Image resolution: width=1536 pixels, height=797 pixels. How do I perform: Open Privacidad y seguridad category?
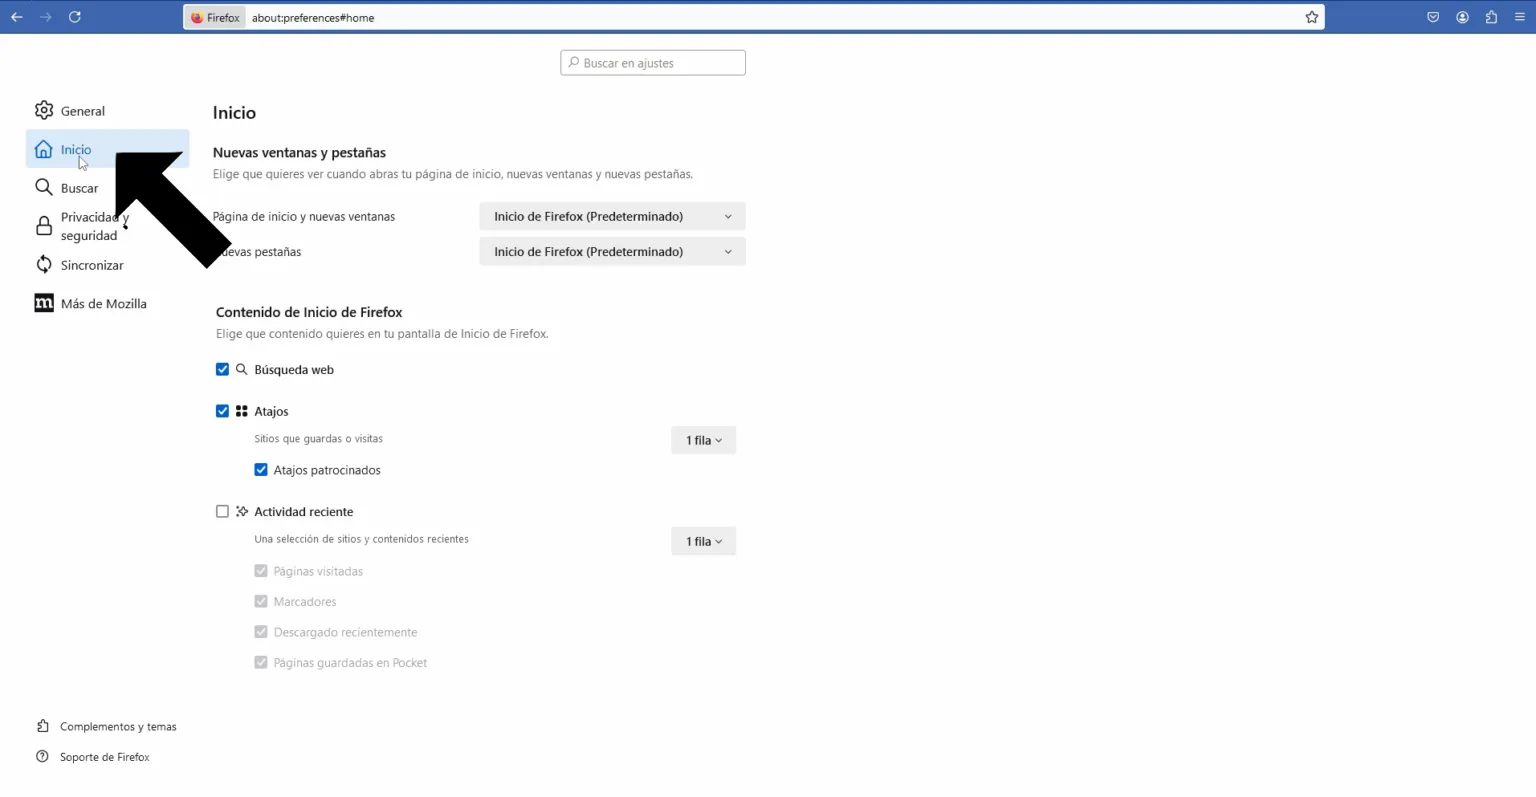pos(107,226)
